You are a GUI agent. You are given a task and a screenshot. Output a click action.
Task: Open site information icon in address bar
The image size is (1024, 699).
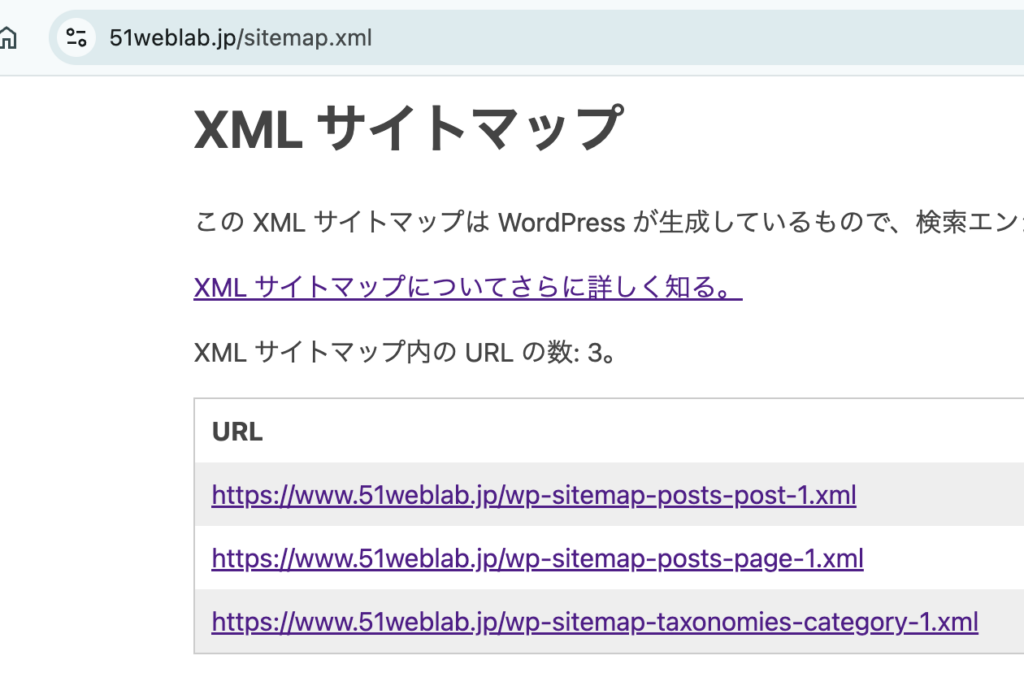tap(76, 39)
